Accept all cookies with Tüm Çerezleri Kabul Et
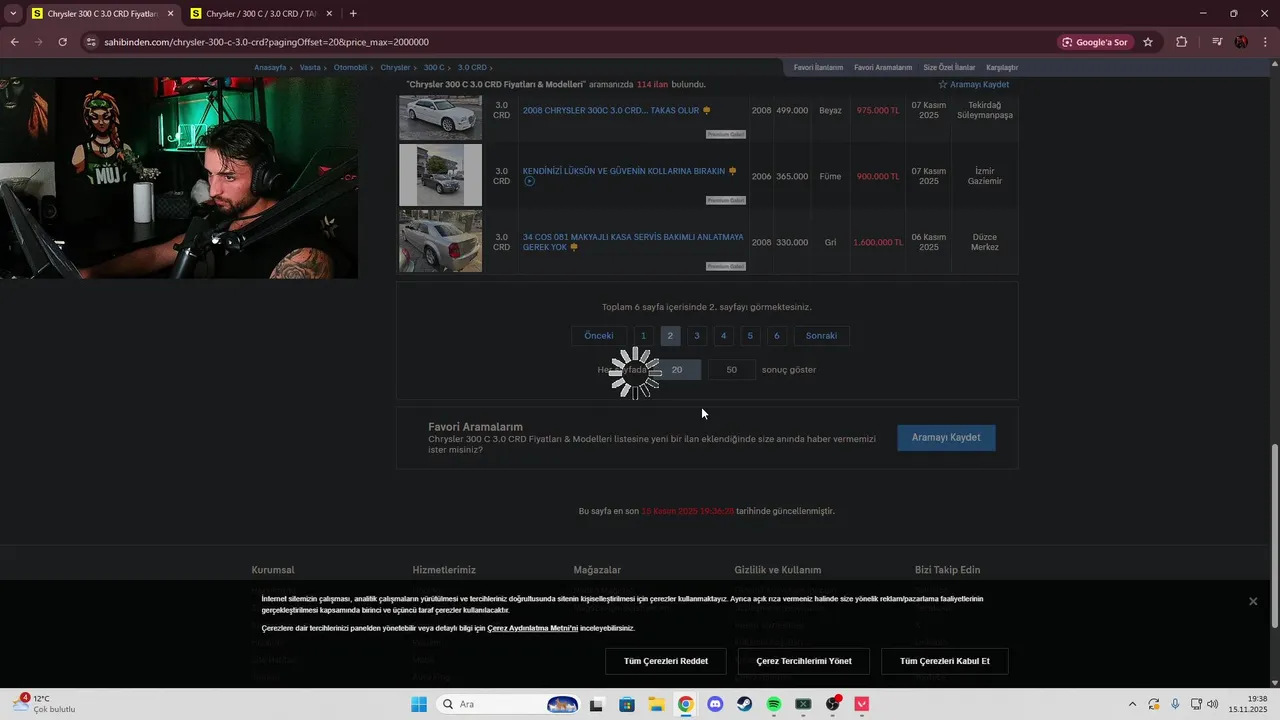 pos(945,661)
